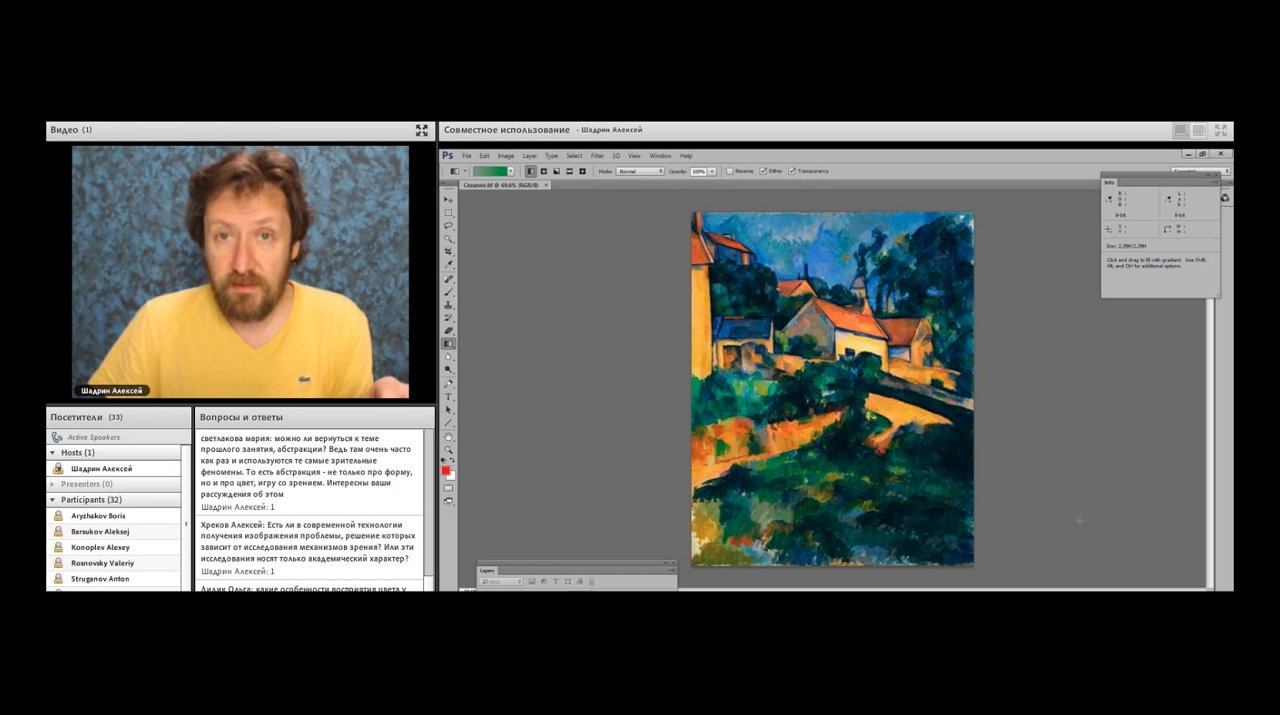Image resolution: width=1280 pixels, height=715 pixels.
Task: Select the Brush tool
Action: [448, 292]
